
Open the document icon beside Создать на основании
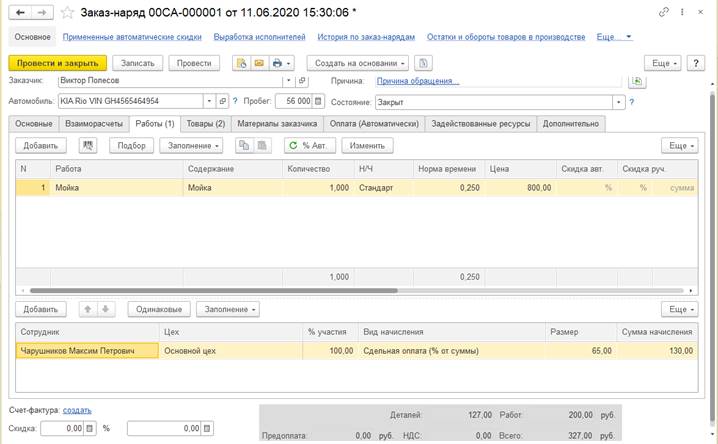[x=424, y=63]
